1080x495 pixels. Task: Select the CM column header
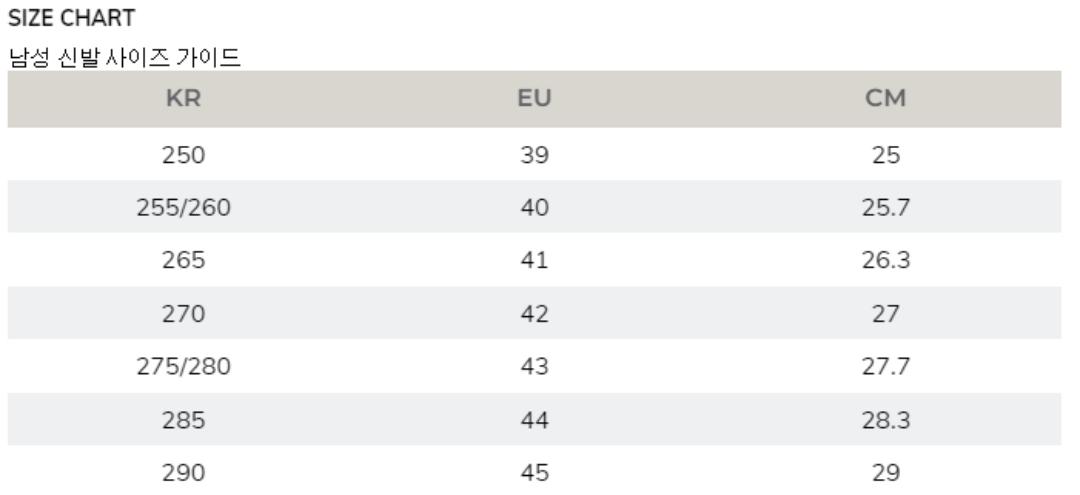tap(885, 98)
